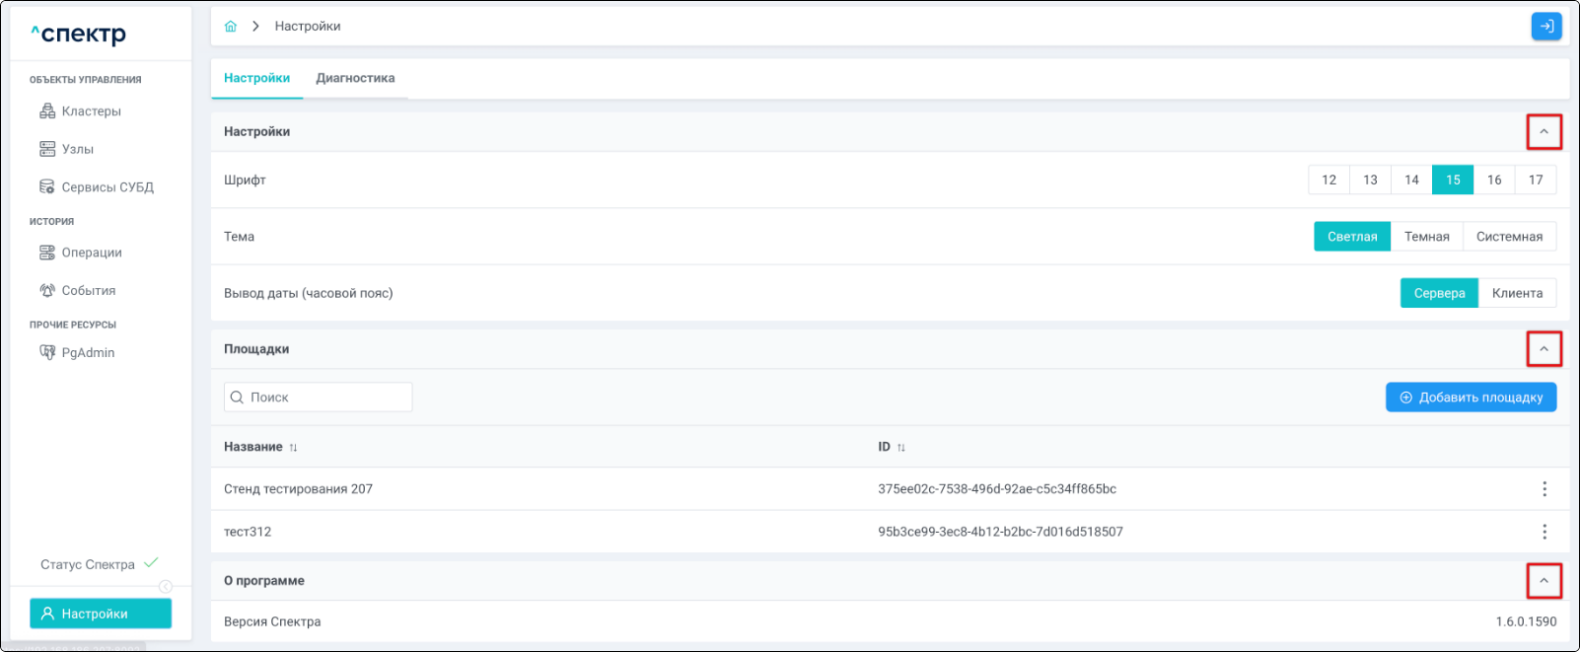This screenshot has height=652, width=1580.
Task: Open События history page
Action: [x=89, y=291]
